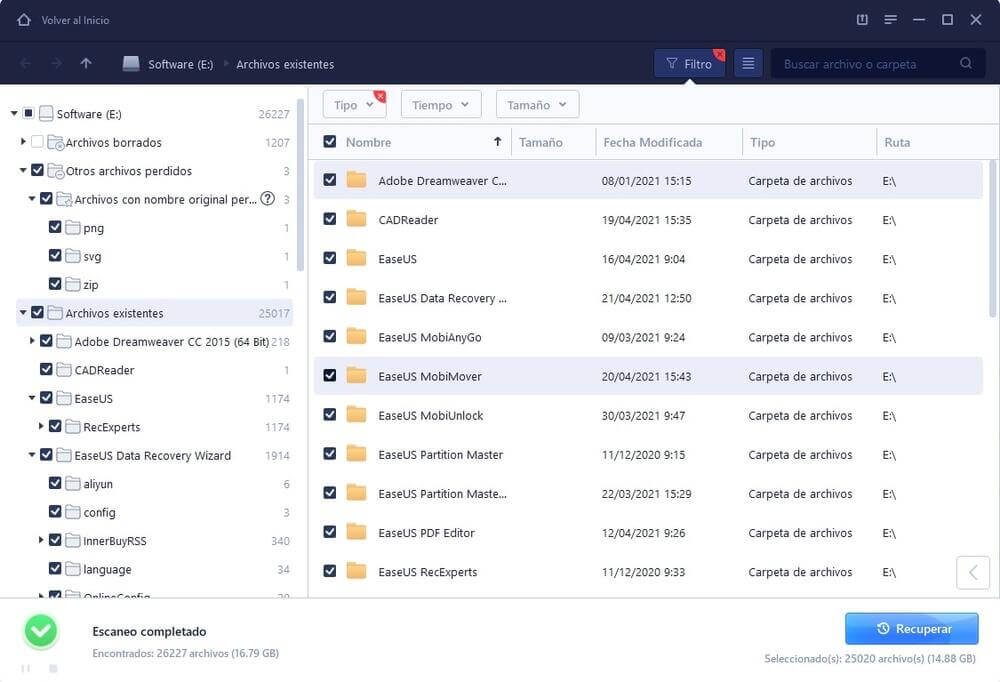Click the file list vertical scrollbar
Image resolution: width=1000 pixels, height=682 pixels.
992,237
